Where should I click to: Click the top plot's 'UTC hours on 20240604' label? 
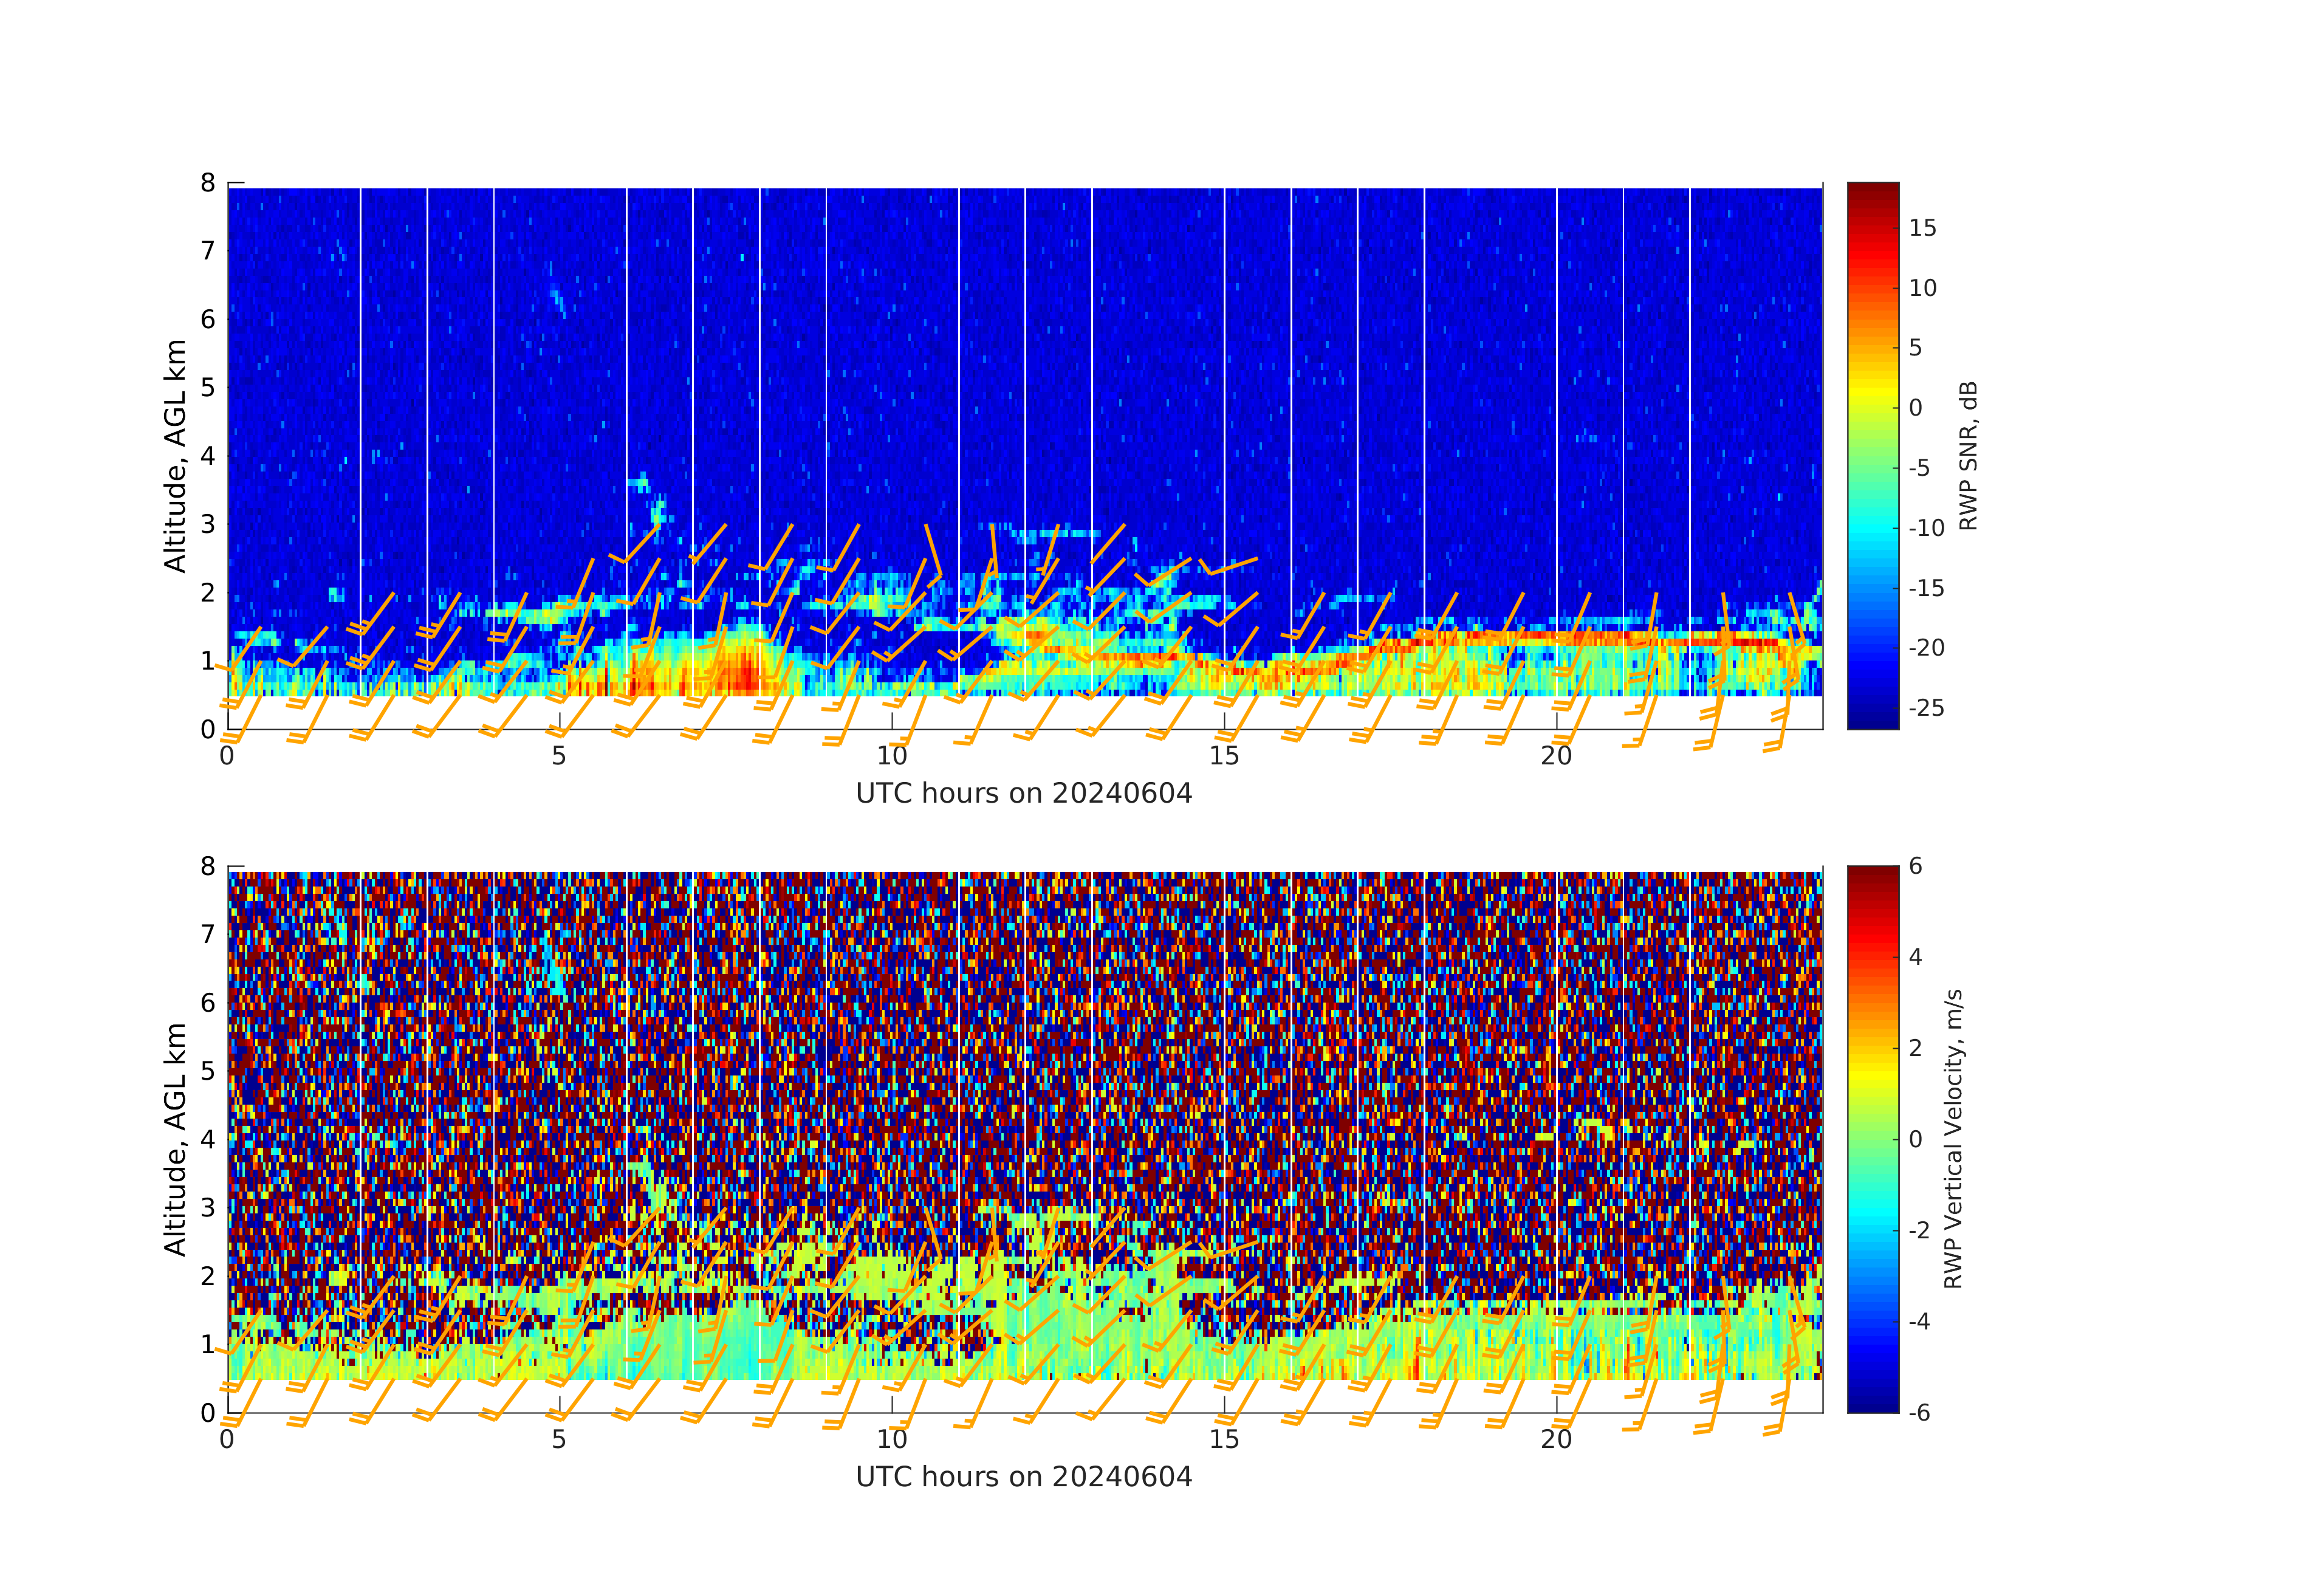tap(1023, 794)
